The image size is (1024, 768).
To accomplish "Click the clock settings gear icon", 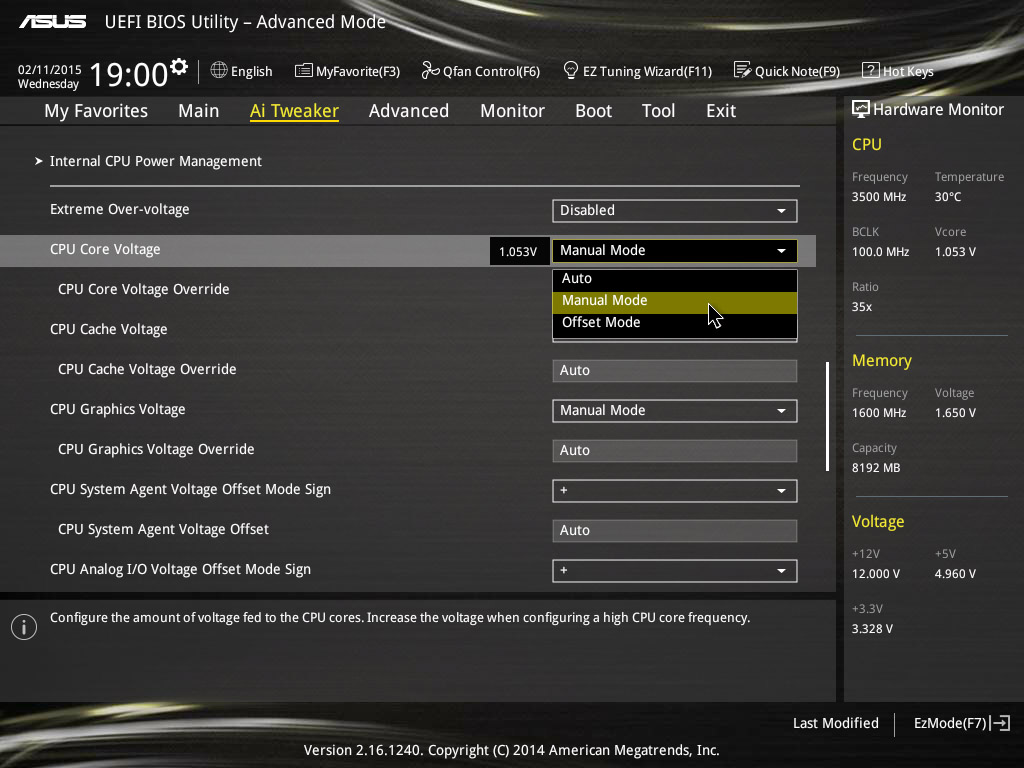I will point(179,67).
